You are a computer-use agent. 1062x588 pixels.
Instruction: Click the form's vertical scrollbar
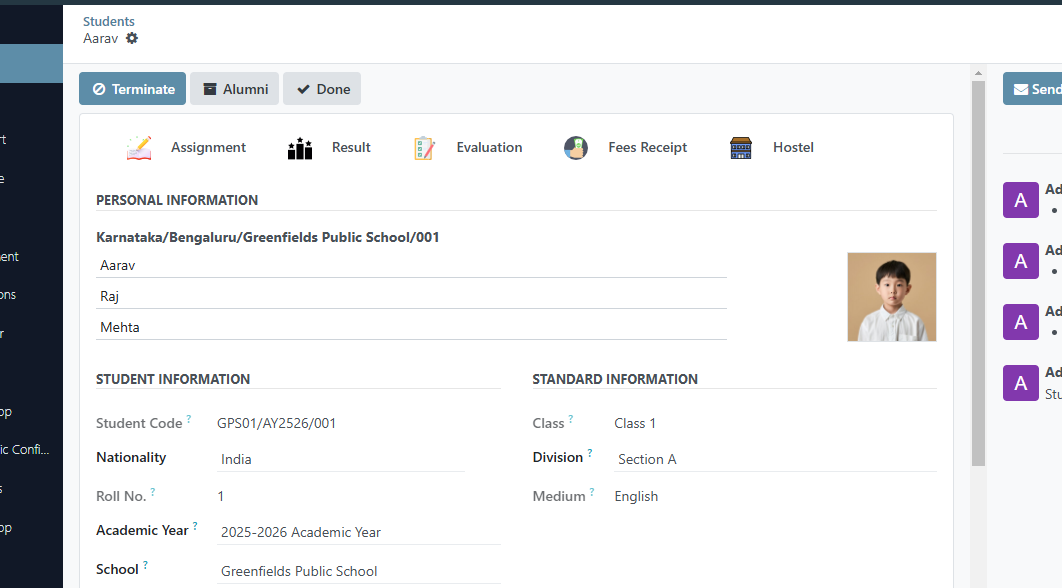[x=978, y=270]
